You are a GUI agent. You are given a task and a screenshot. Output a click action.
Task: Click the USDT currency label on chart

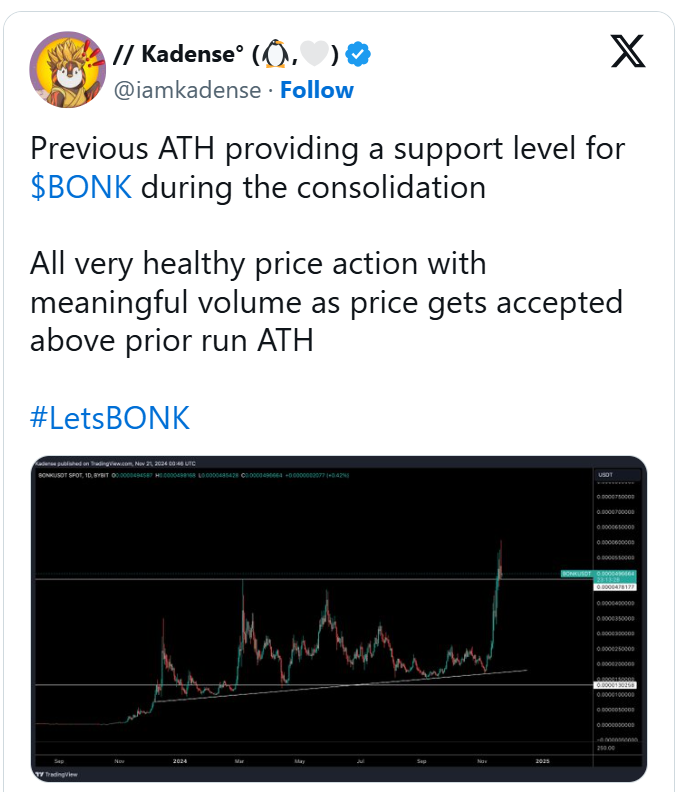click(605, 474)
